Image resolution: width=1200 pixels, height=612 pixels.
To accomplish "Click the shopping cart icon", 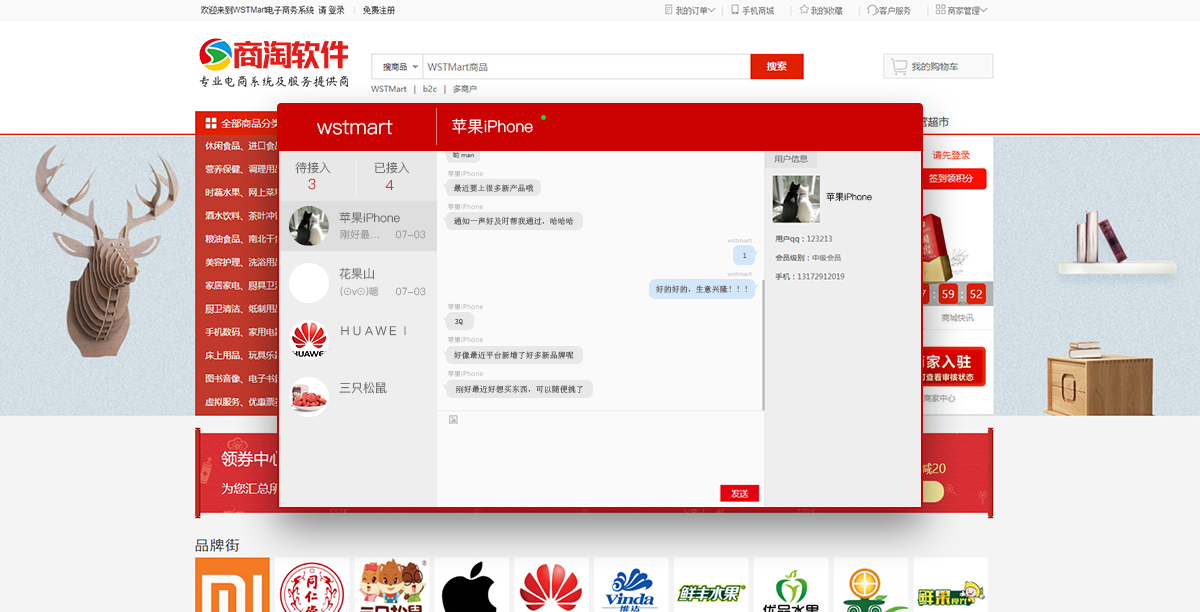I will 899,67.
